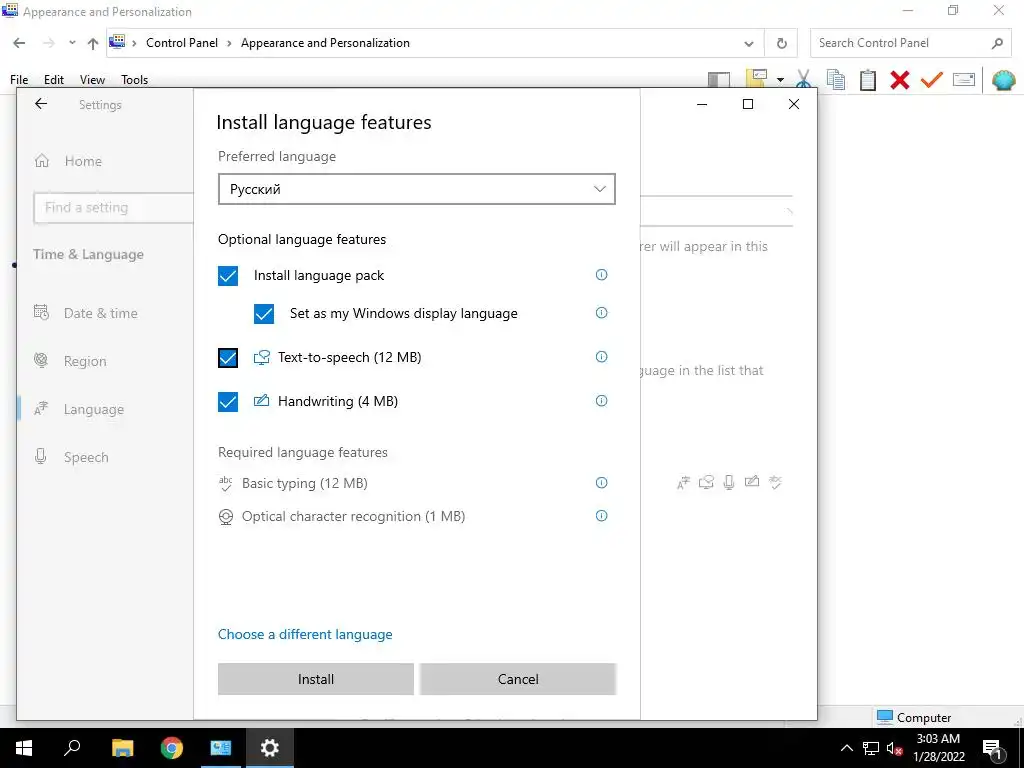The width and height of the screenshot is (1024, 768).
Task: Show hidden tray icons chevron
Action: [846, 748]
